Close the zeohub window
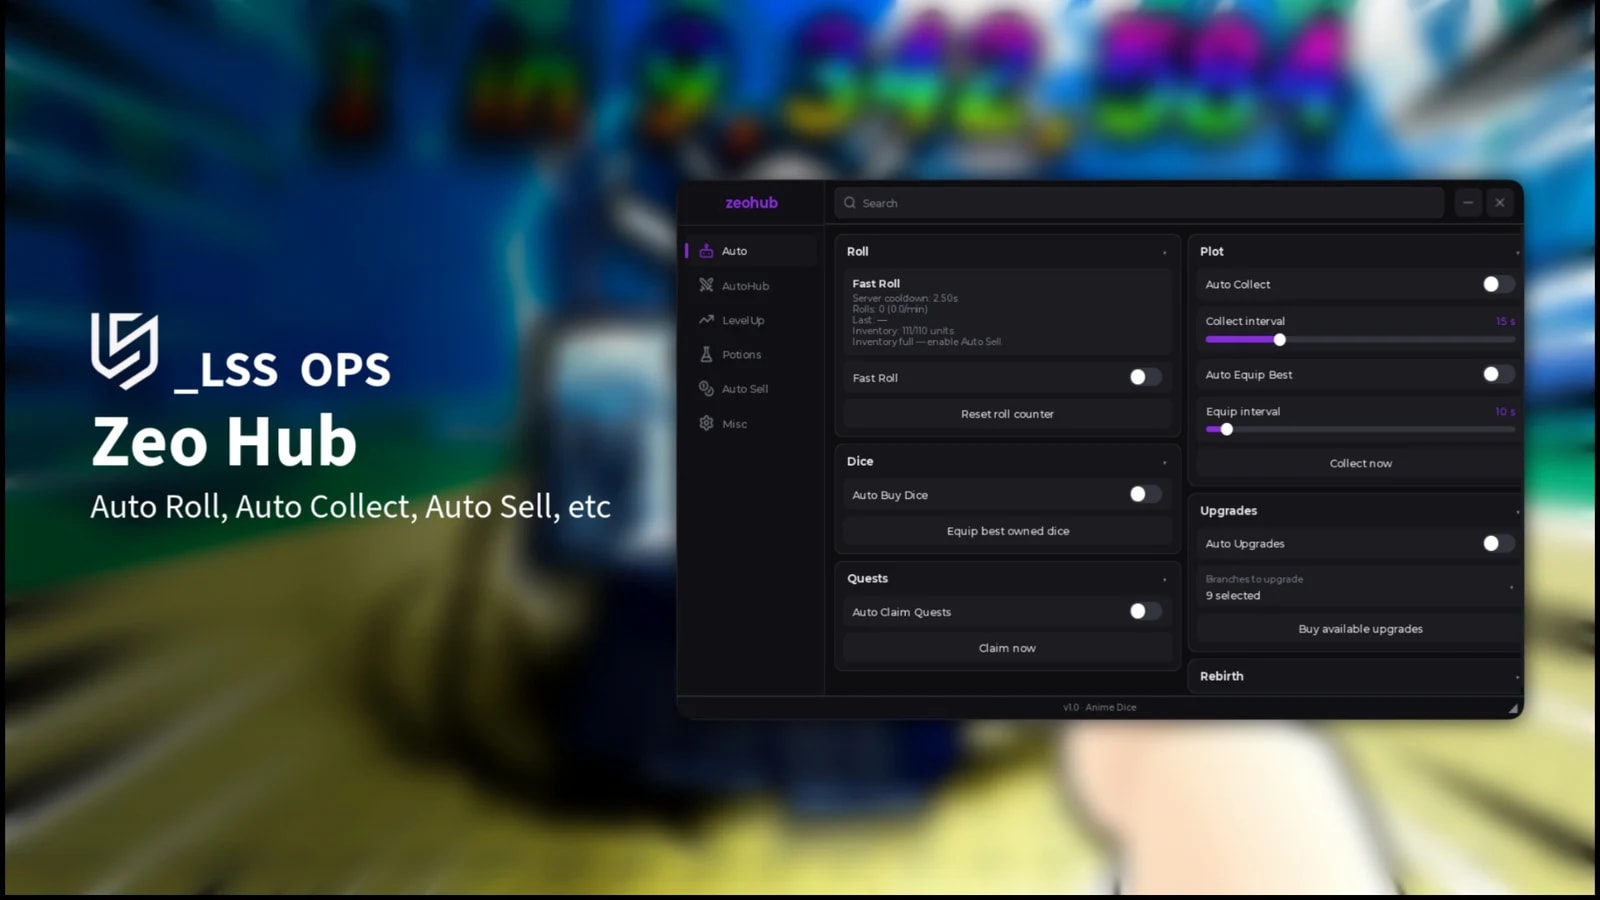Image resolution: width=1600 pixels, height=900 pixels. pos(1500,202)
